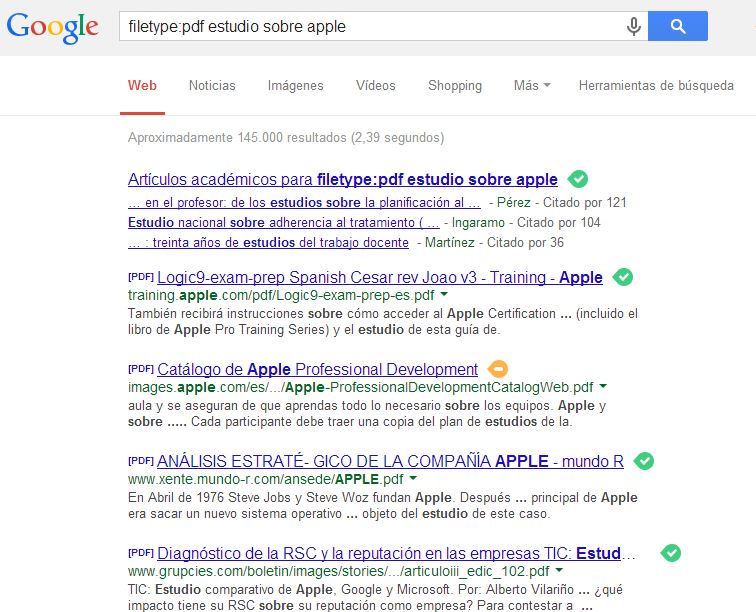
Task: Open the Catálogo de Apple Professional Development link
Action: pos(317,369)
